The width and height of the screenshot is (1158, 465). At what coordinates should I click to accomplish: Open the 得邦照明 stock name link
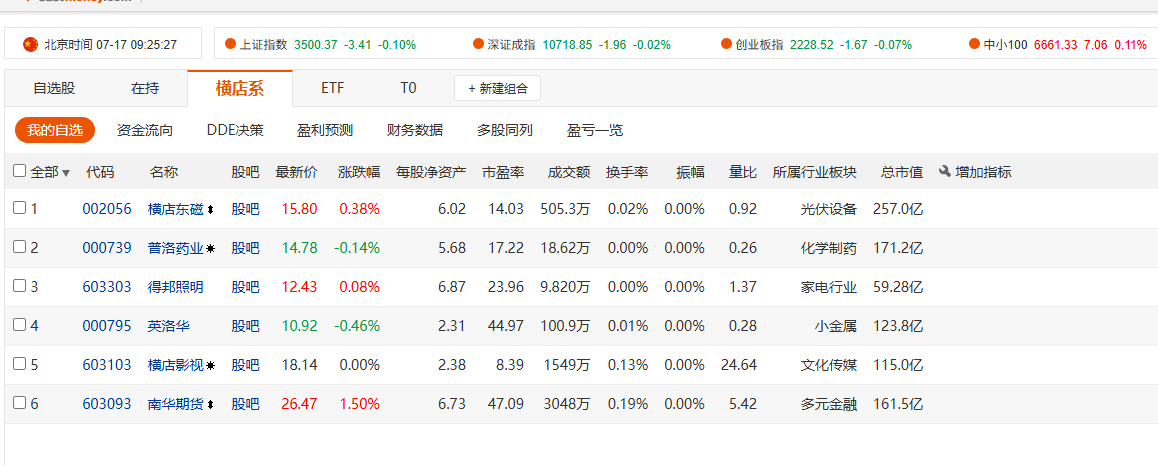tap(176, 286)
